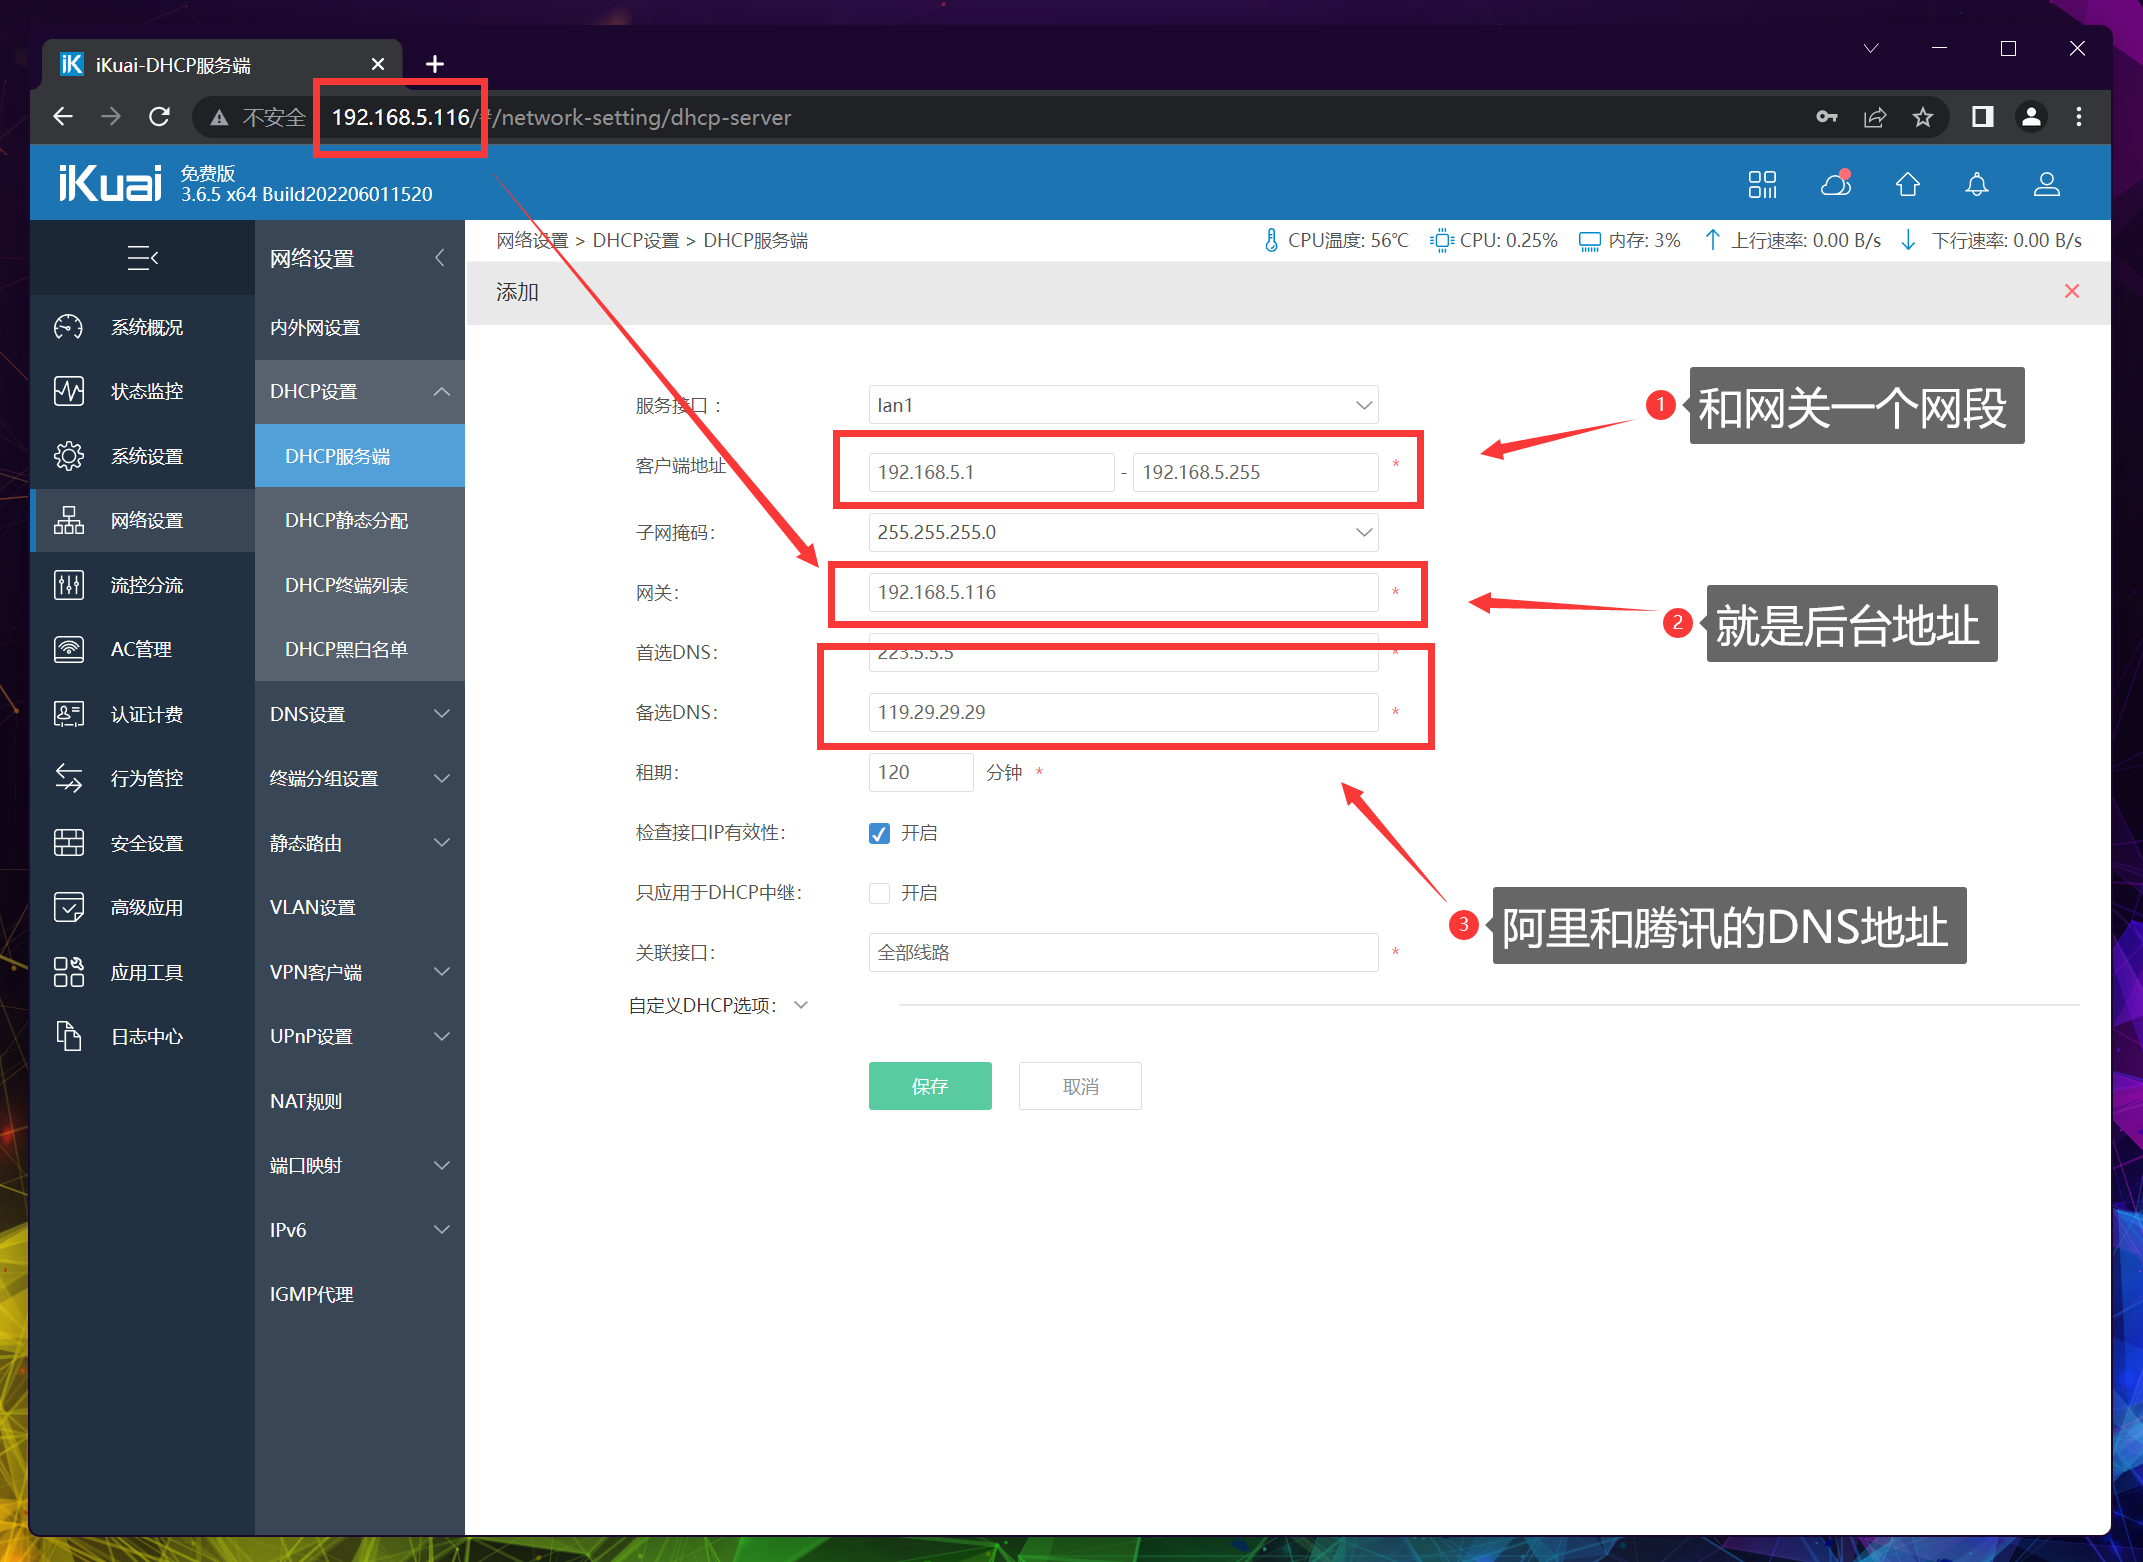The image size is (2143, 1562).
Task: Open 状态监控 monitoring in sidebar
Action: [x=146, y=391]
